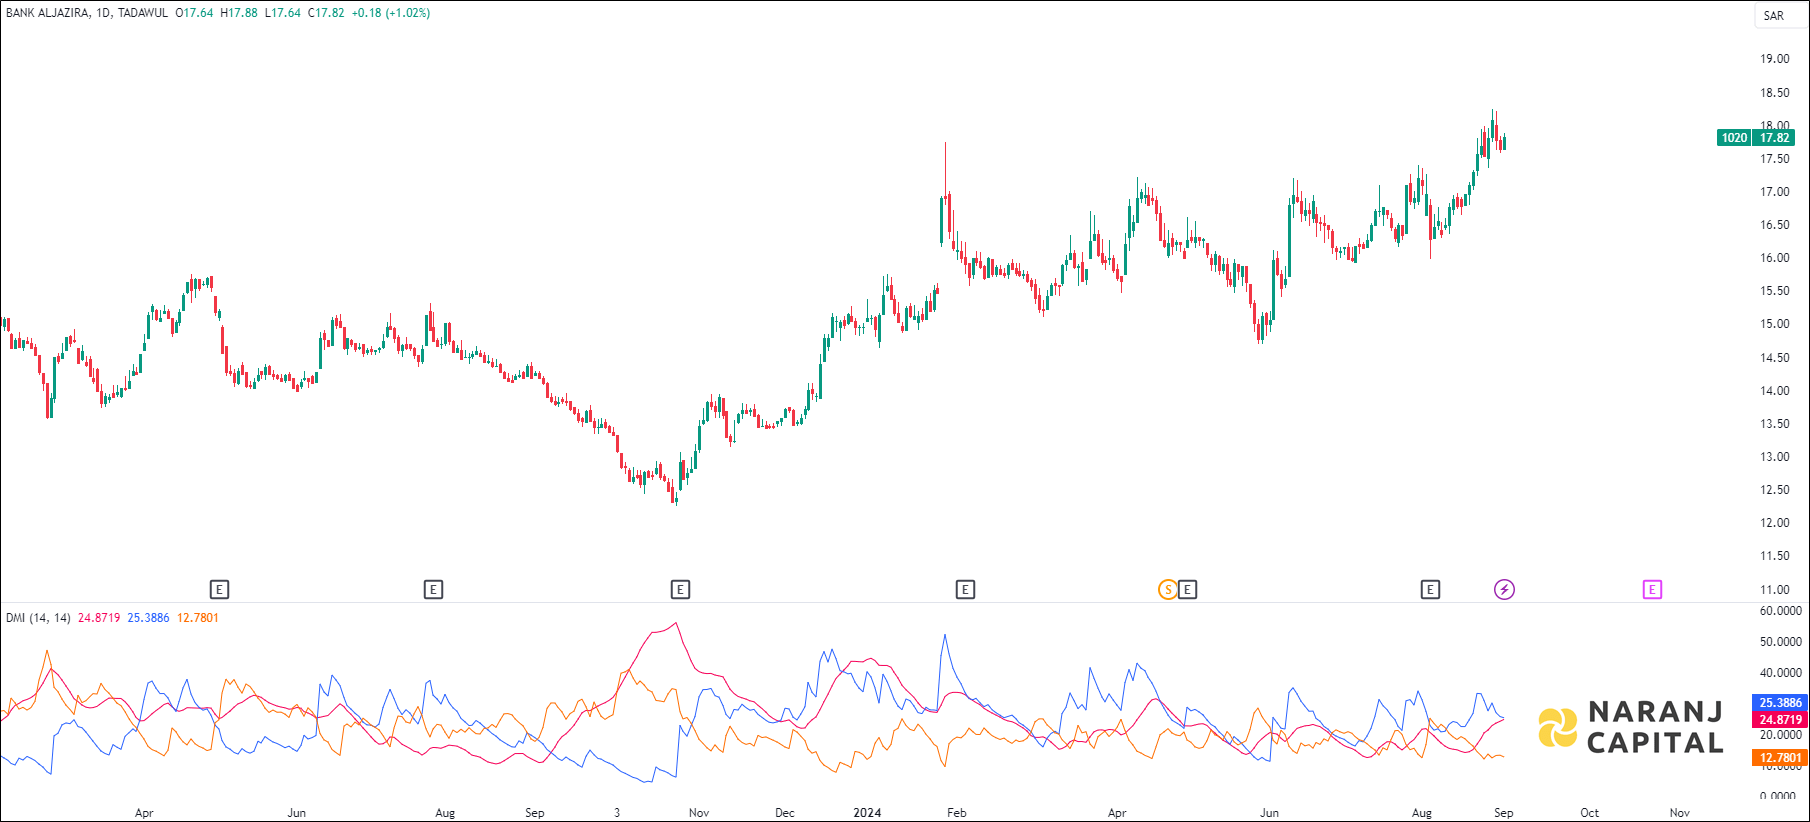Click the L17.64 low value
The height and width of the screenshot is (822, 1810).
(x=283, y=13)
